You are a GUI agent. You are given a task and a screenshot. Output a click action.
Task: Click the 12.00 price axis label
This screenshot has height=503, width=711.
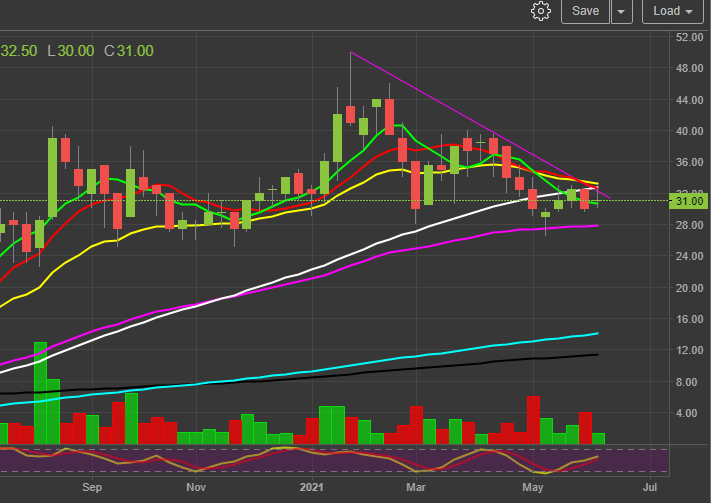pyautogui.click(x=689, y=351)
